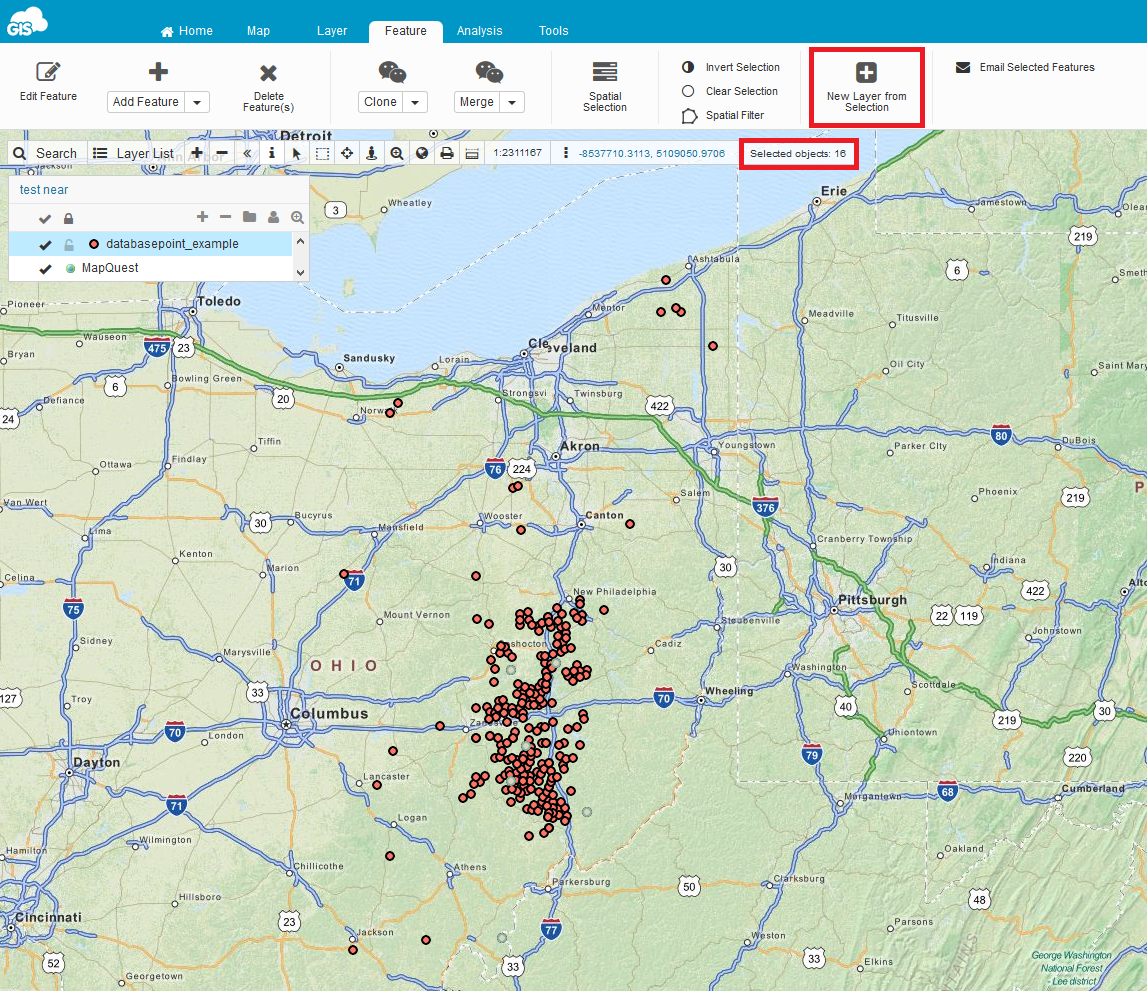Toggle all layers visibility in panel header
The height and width of the screenshot is (991, 1147).
45,218
